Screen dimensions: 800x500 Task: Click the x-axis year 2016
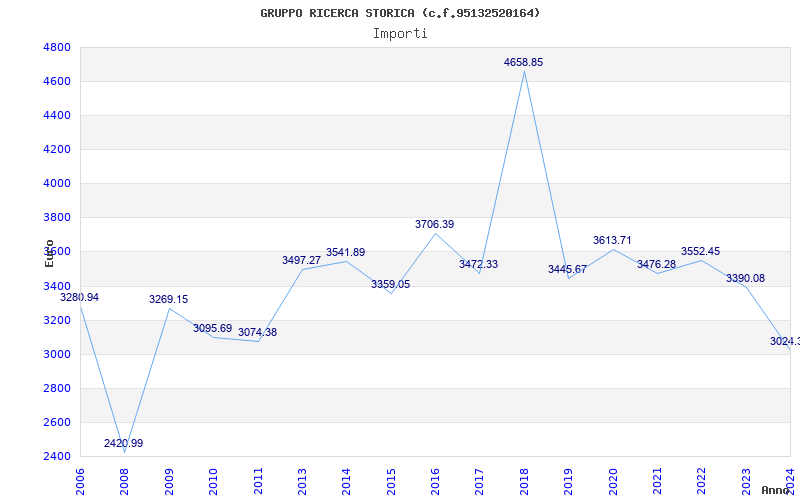click(435, 481)
